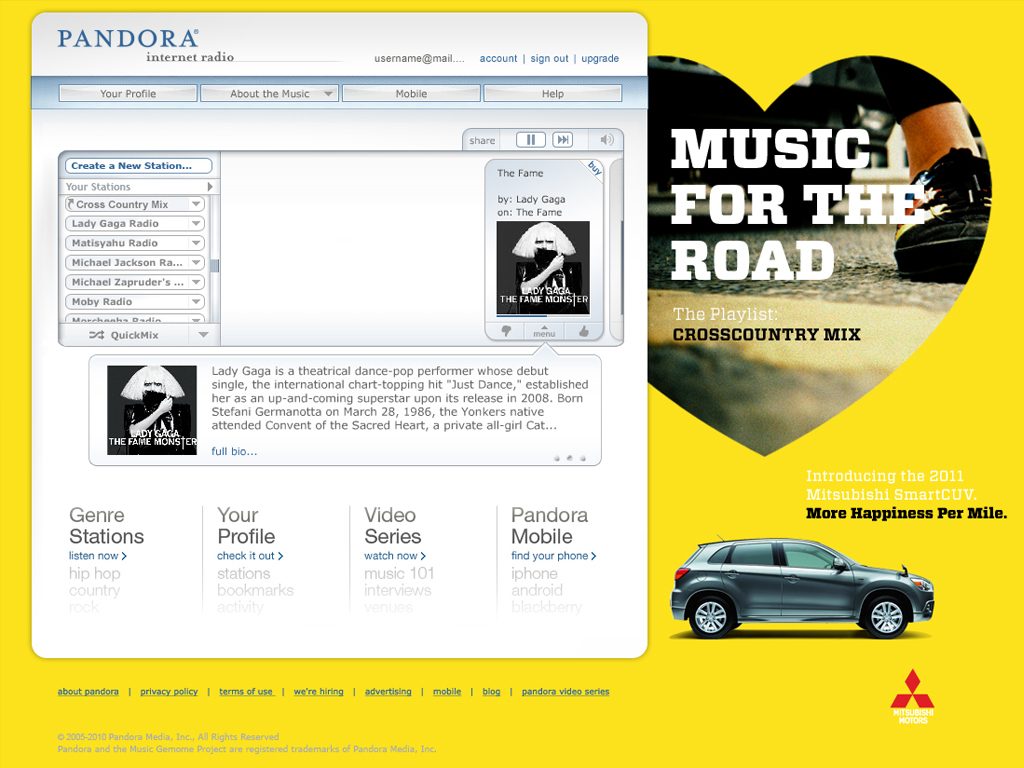Give the song a thumbs down
Screen dimensions: 1024x768
click(x=505, y=332)
